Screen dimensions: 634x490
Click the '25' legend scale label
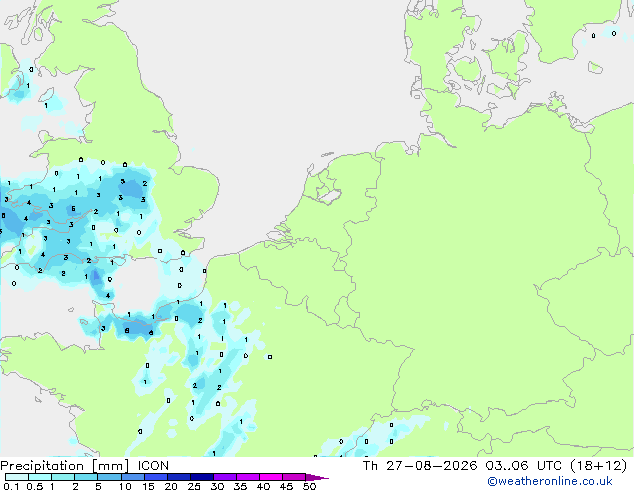point(194,486)
